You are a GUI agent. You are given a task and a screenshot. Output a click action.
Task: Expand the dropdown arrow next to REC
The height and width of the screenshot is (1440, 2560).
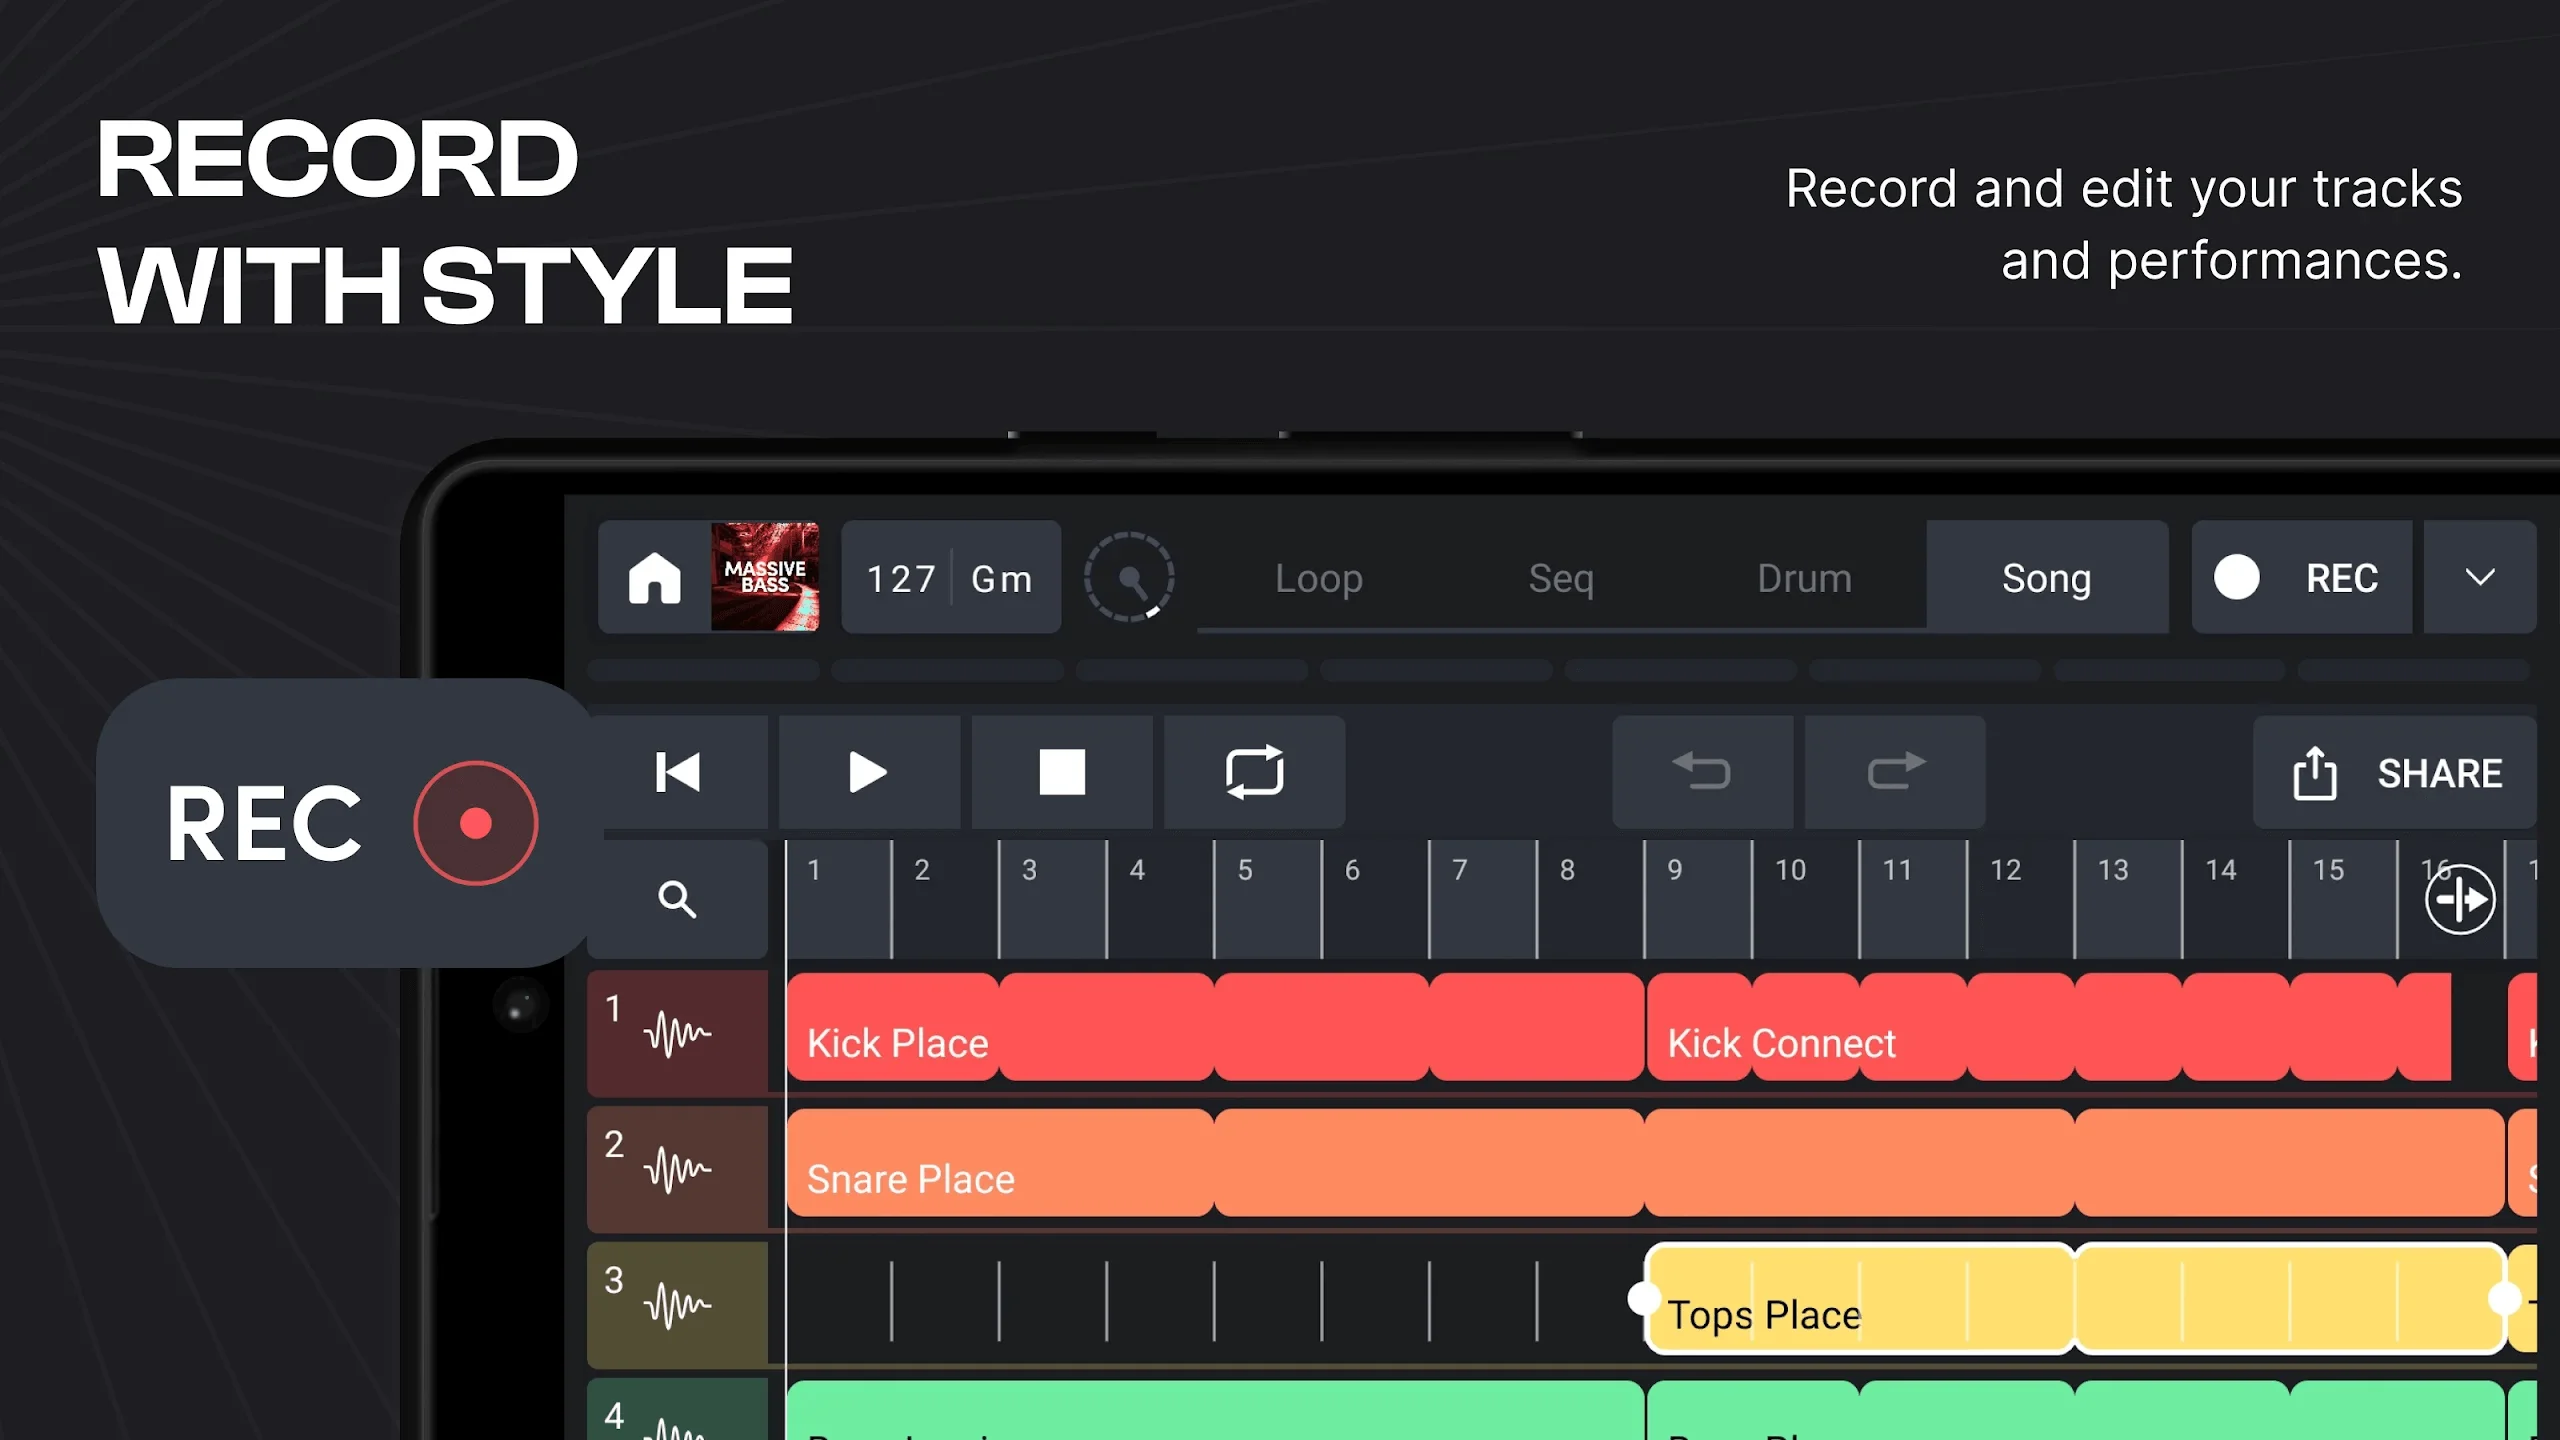click(2481, 577)
